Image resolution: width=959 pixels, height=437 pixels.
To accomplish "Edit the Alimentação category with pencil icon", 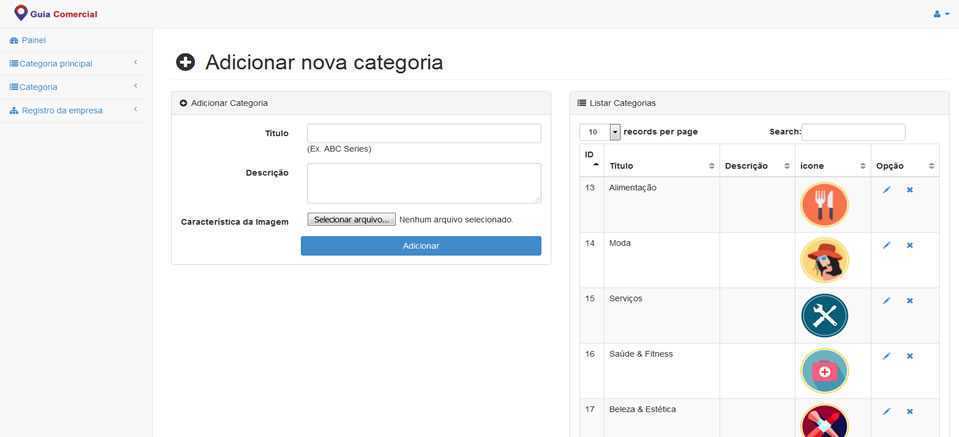I will [x=886, y=190].
